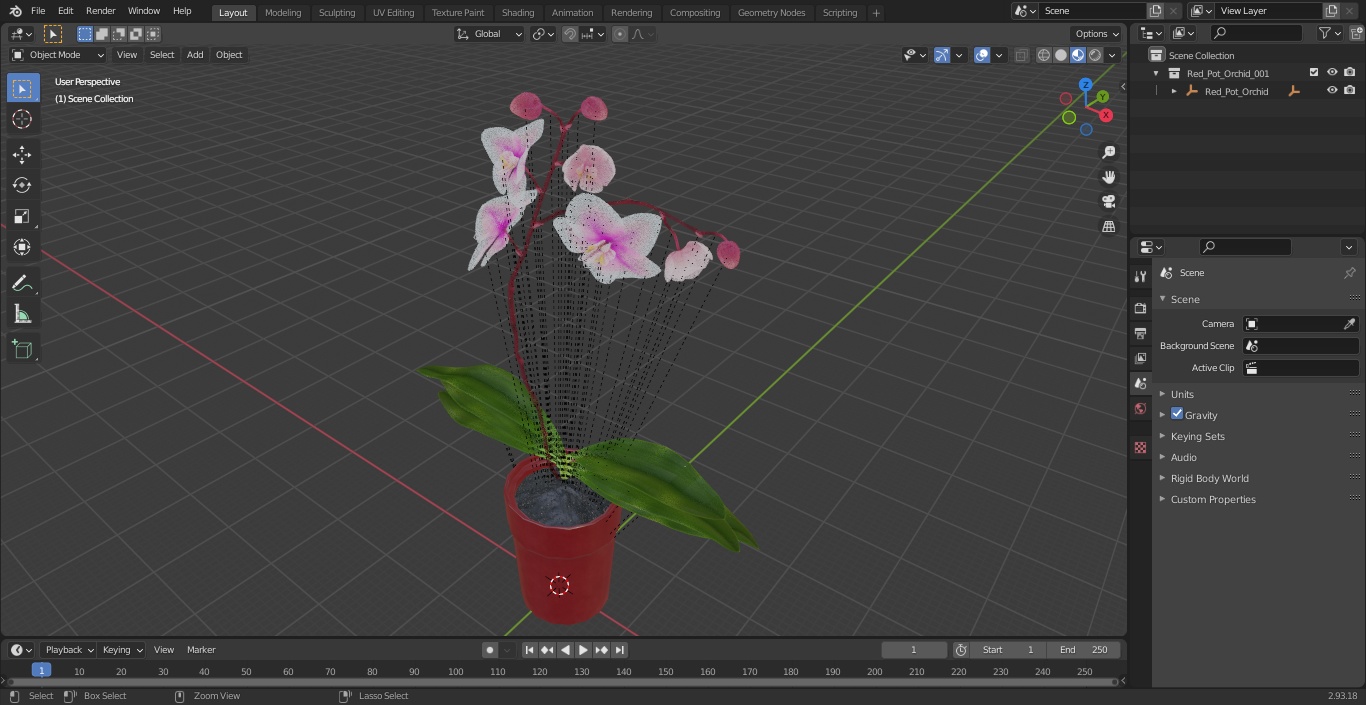Open the View Layer properties tab
Viewport: 1366px width, 705px height.
pyautogui.click(x=1140, y=358)
